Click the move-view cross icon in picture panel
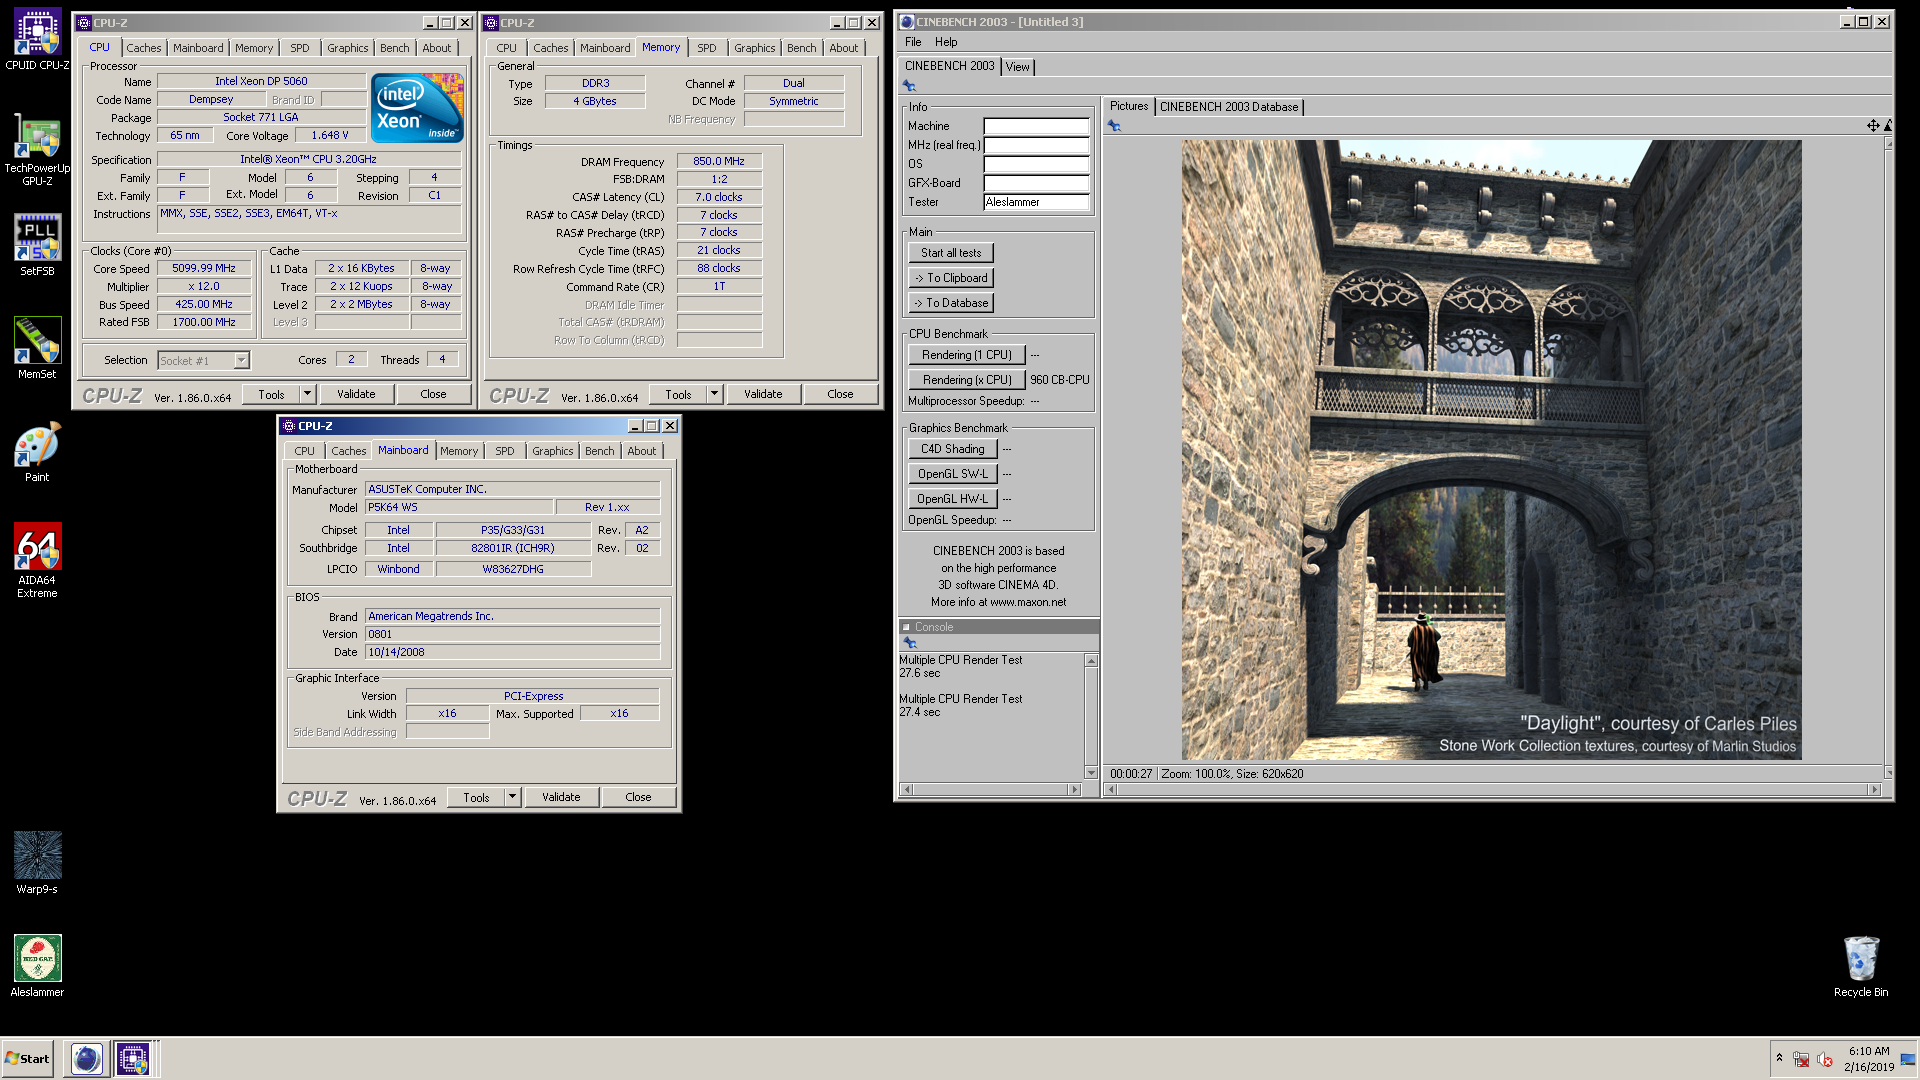 [x=1873, y=126]
